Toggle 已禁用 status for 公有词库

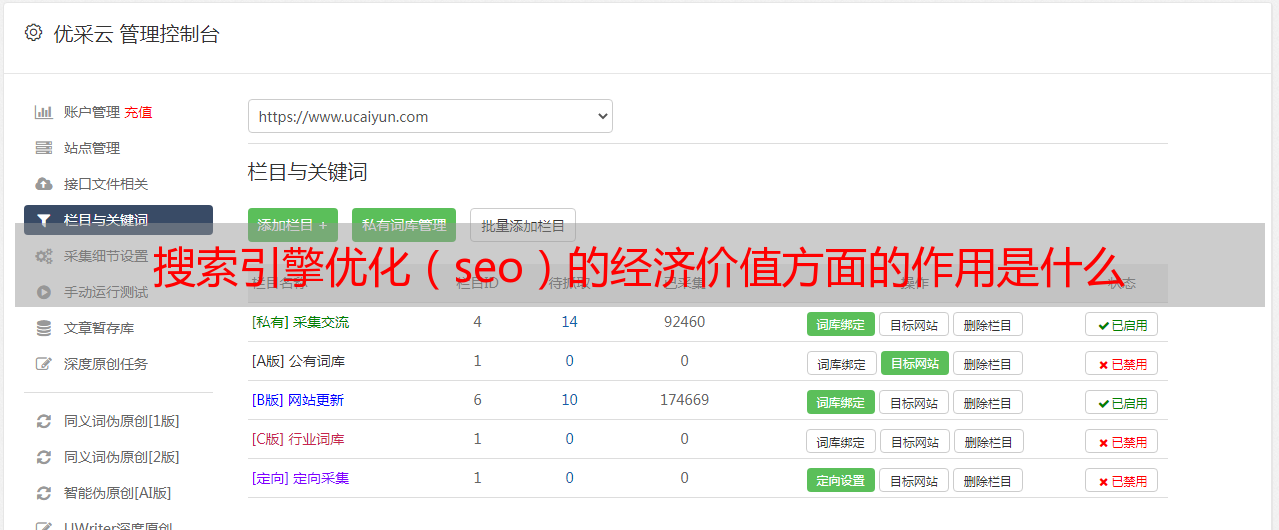click(x=1122, y=363)
